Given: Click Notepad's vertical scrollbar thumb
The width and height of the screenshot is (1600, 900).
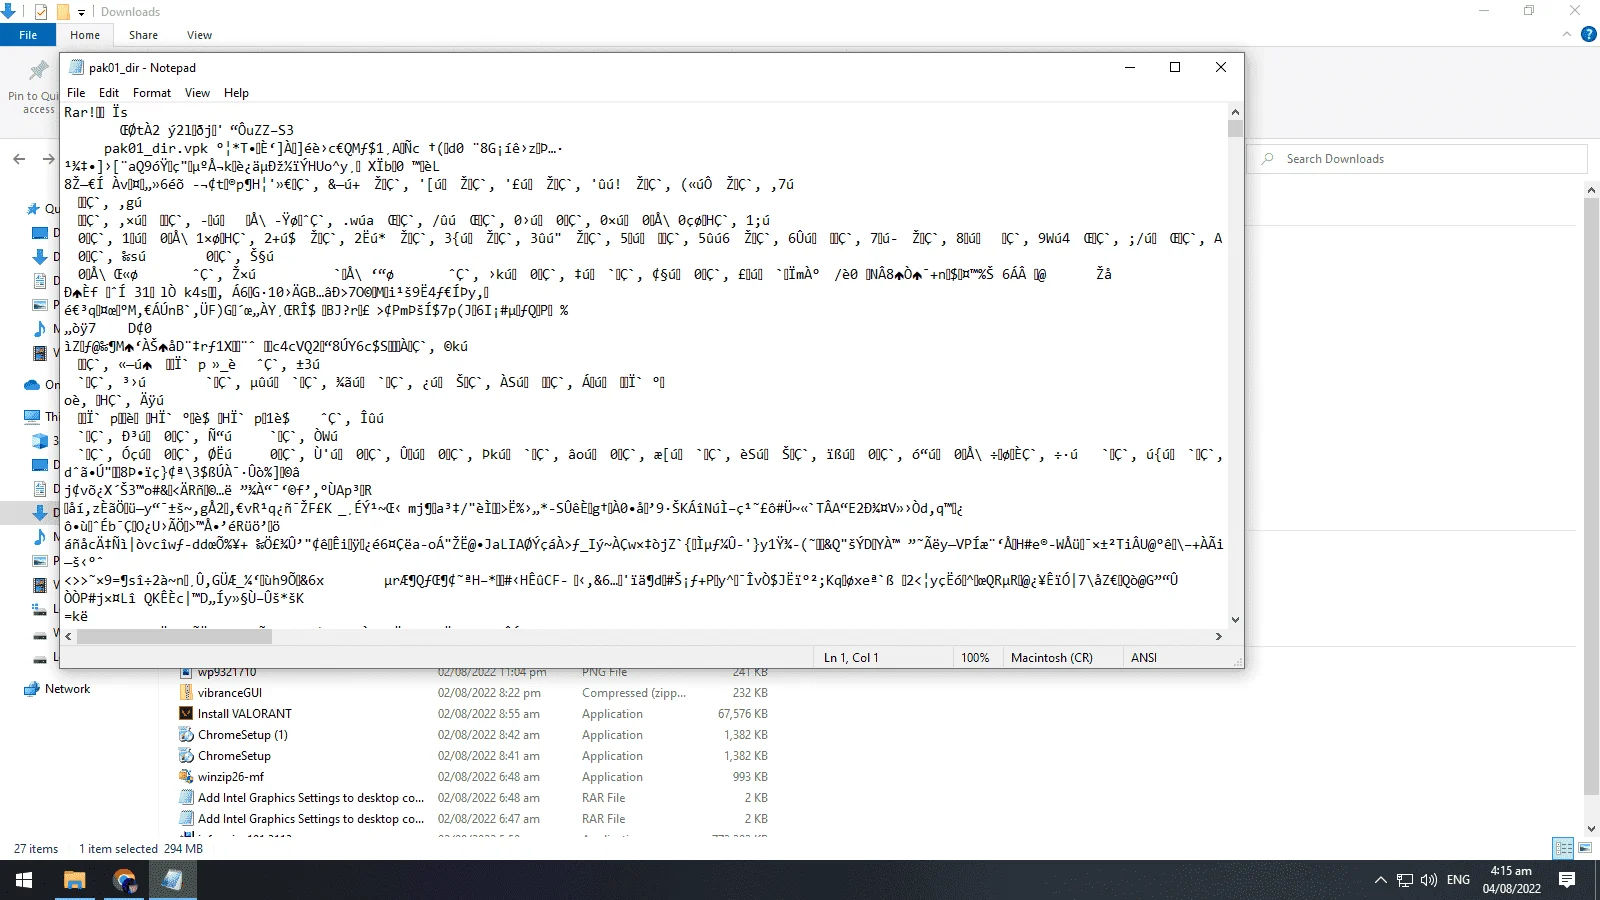Looking at the screenshot, I should (1235, 128).
